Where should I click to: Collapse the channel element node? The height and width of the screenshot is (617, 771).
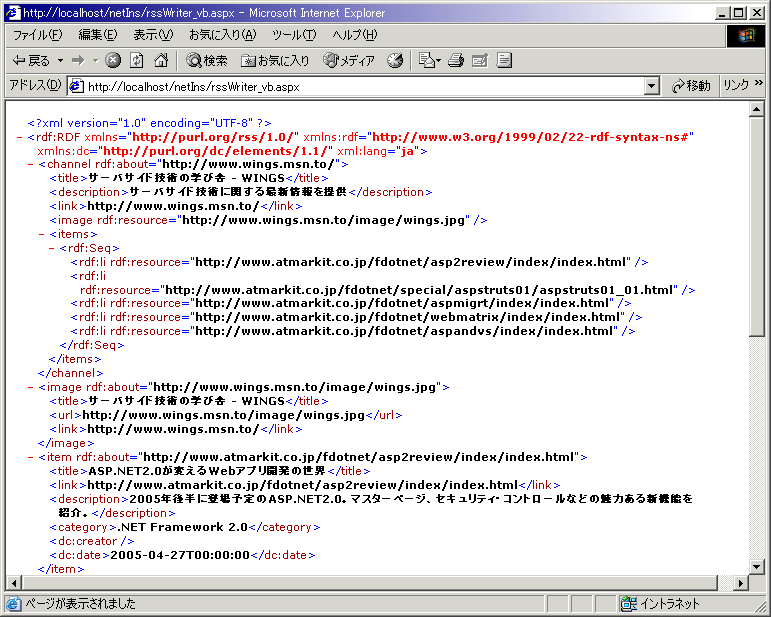pyautogui.click(x=30, y=165)
